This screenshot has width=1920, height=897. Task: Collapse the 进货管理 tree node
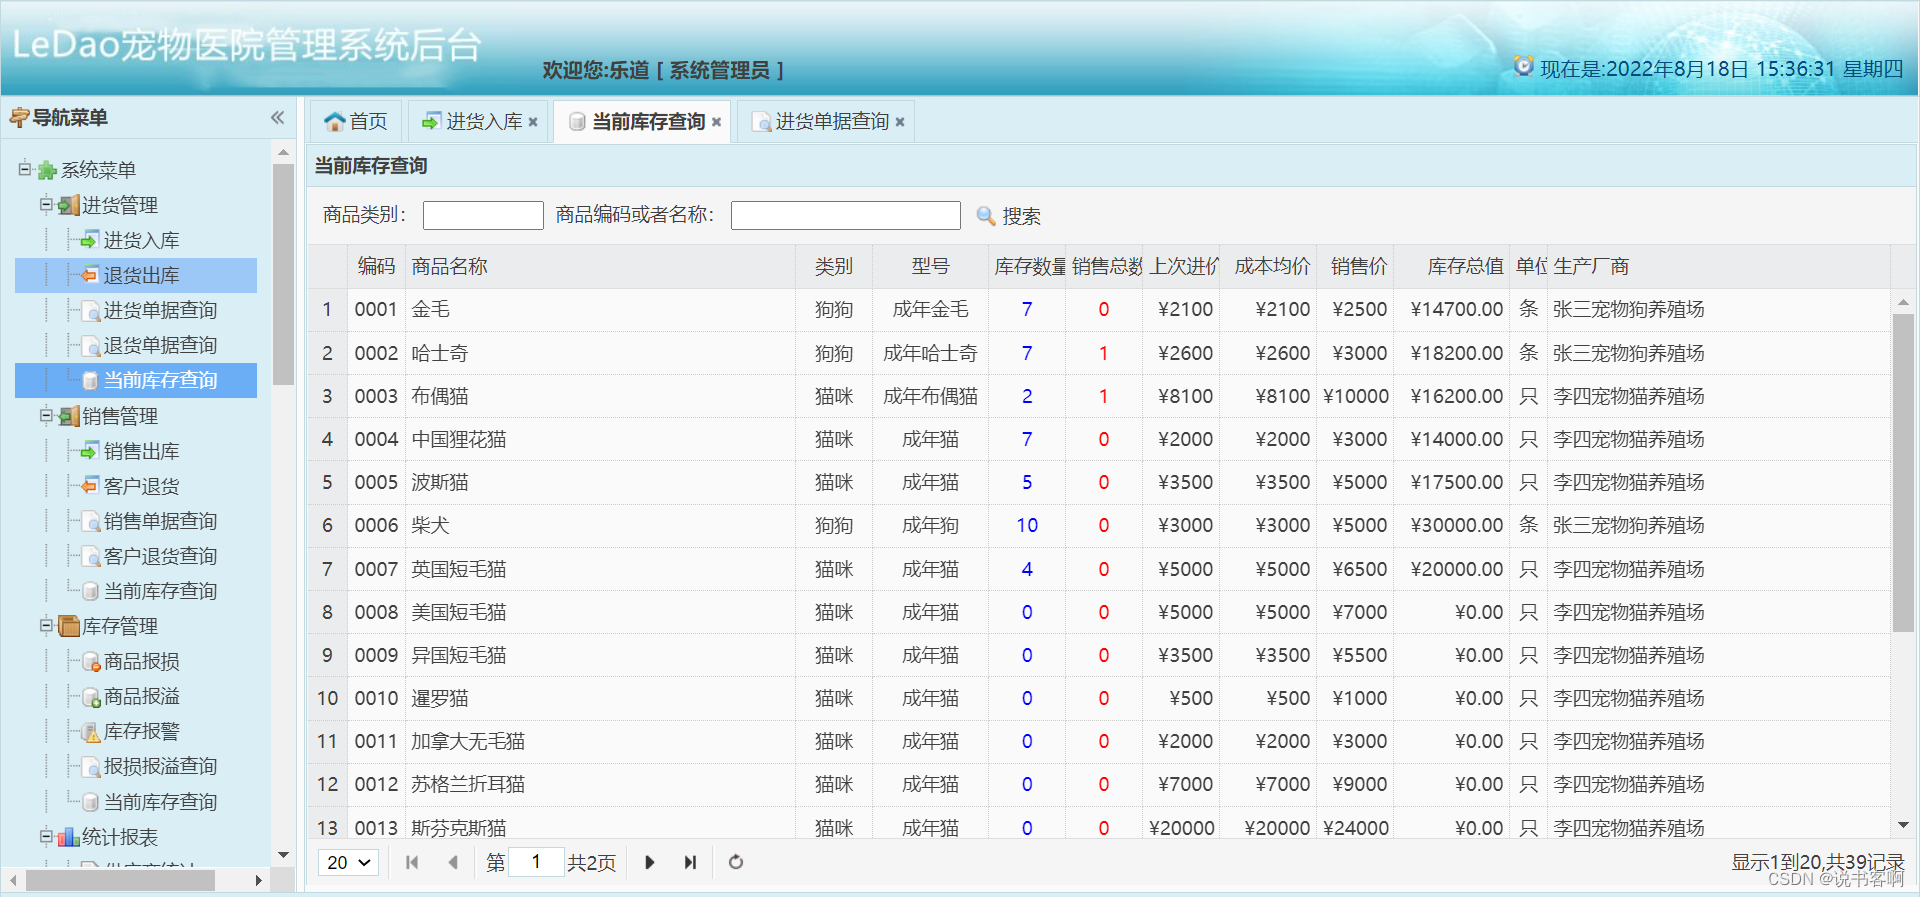(46, 204)
